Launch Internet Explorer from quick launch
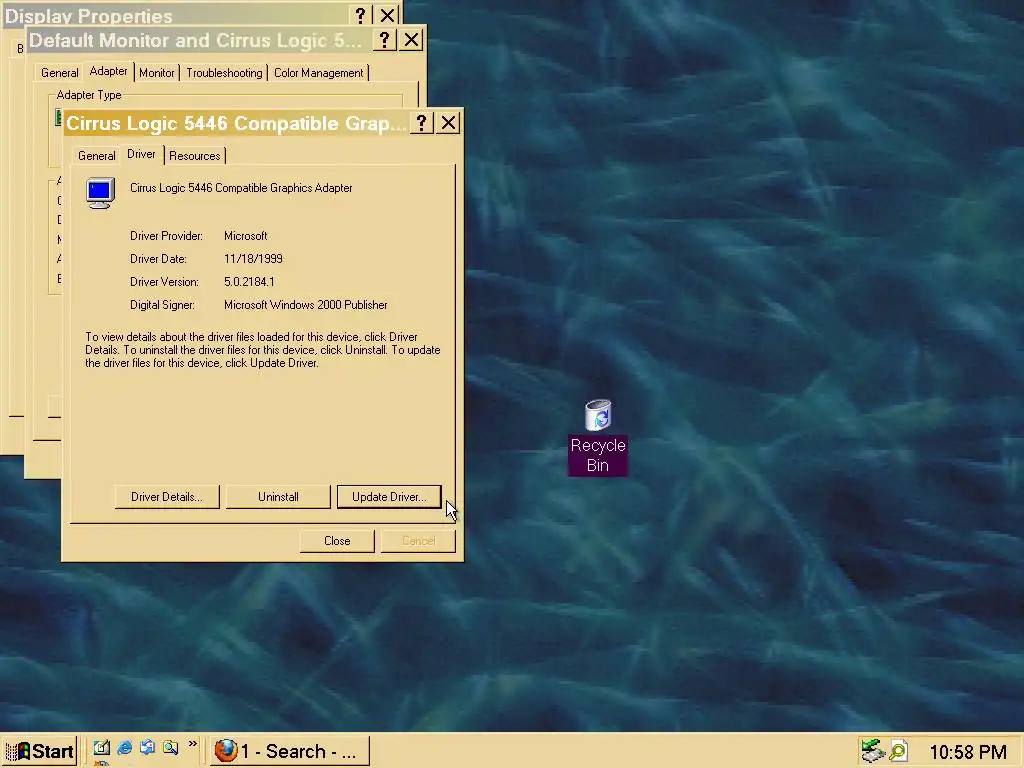 pyautogui.click(x=124, y=748)
